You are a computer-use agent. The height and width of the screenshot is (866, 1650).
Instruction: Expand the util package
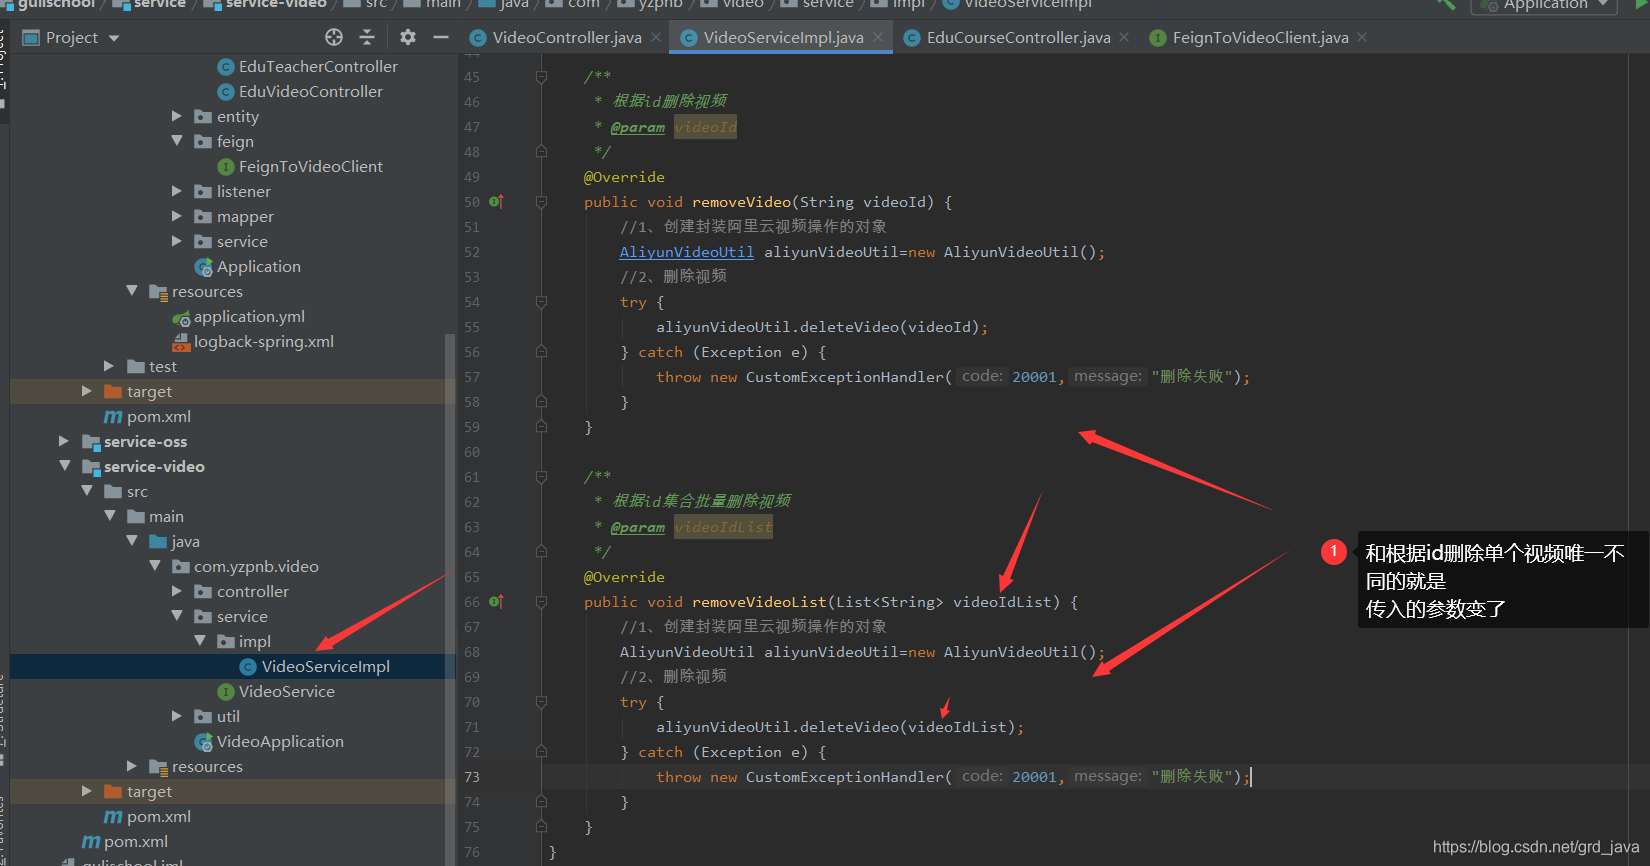point(177,716)
